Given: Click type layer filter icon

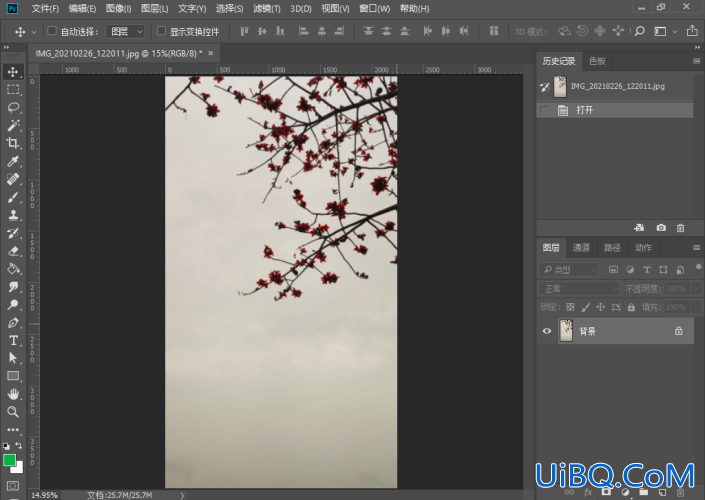Looking at the screenshot, I should coord(647,270).
